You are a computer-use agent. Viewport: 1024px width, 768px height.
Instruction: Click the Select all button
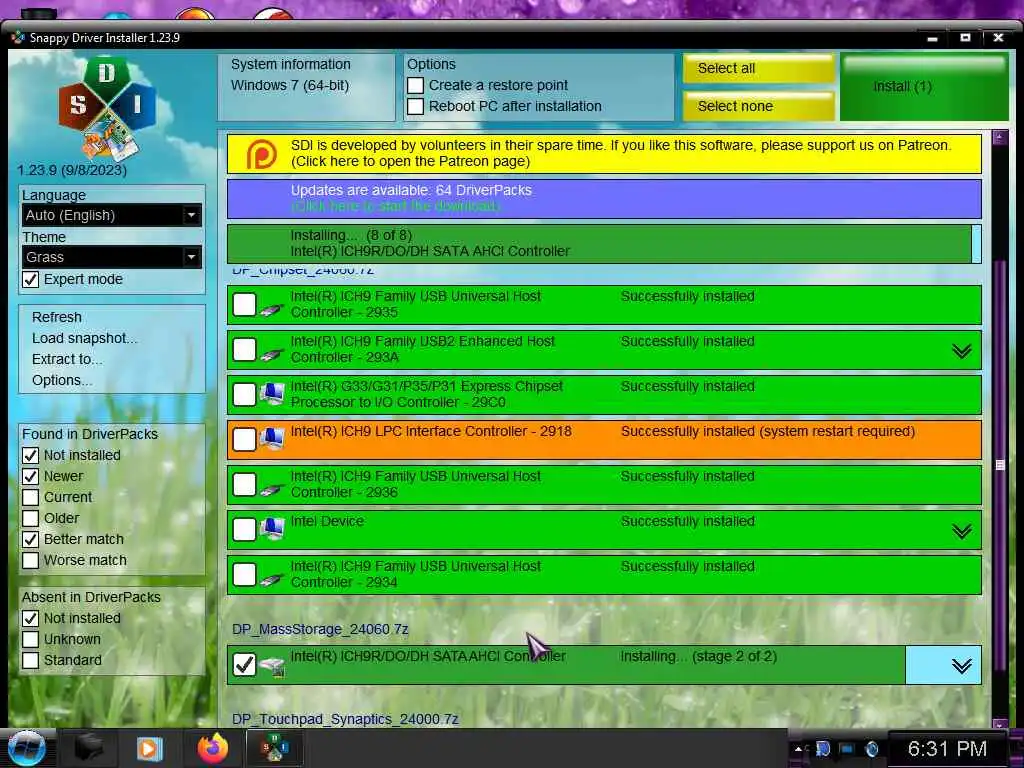pos(758,68)
